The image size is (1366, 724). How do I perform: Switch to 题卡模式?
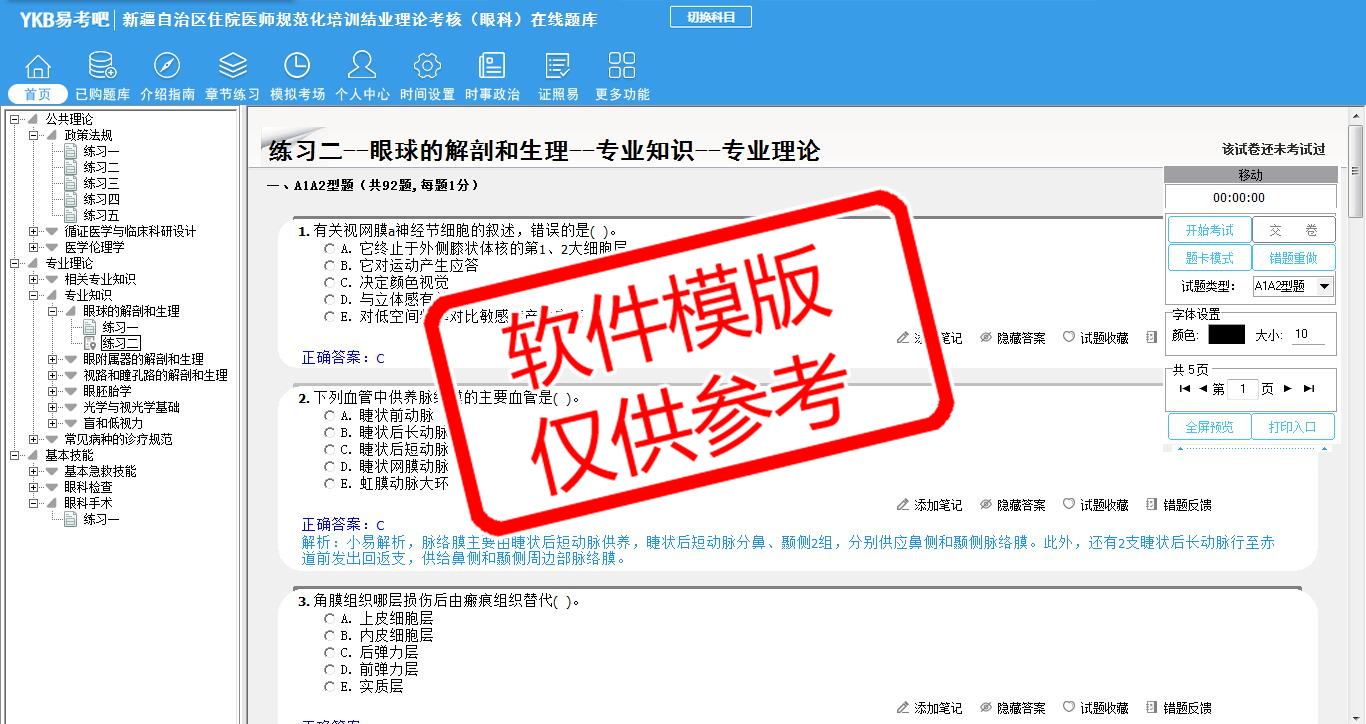click(x=1209, y=258)
